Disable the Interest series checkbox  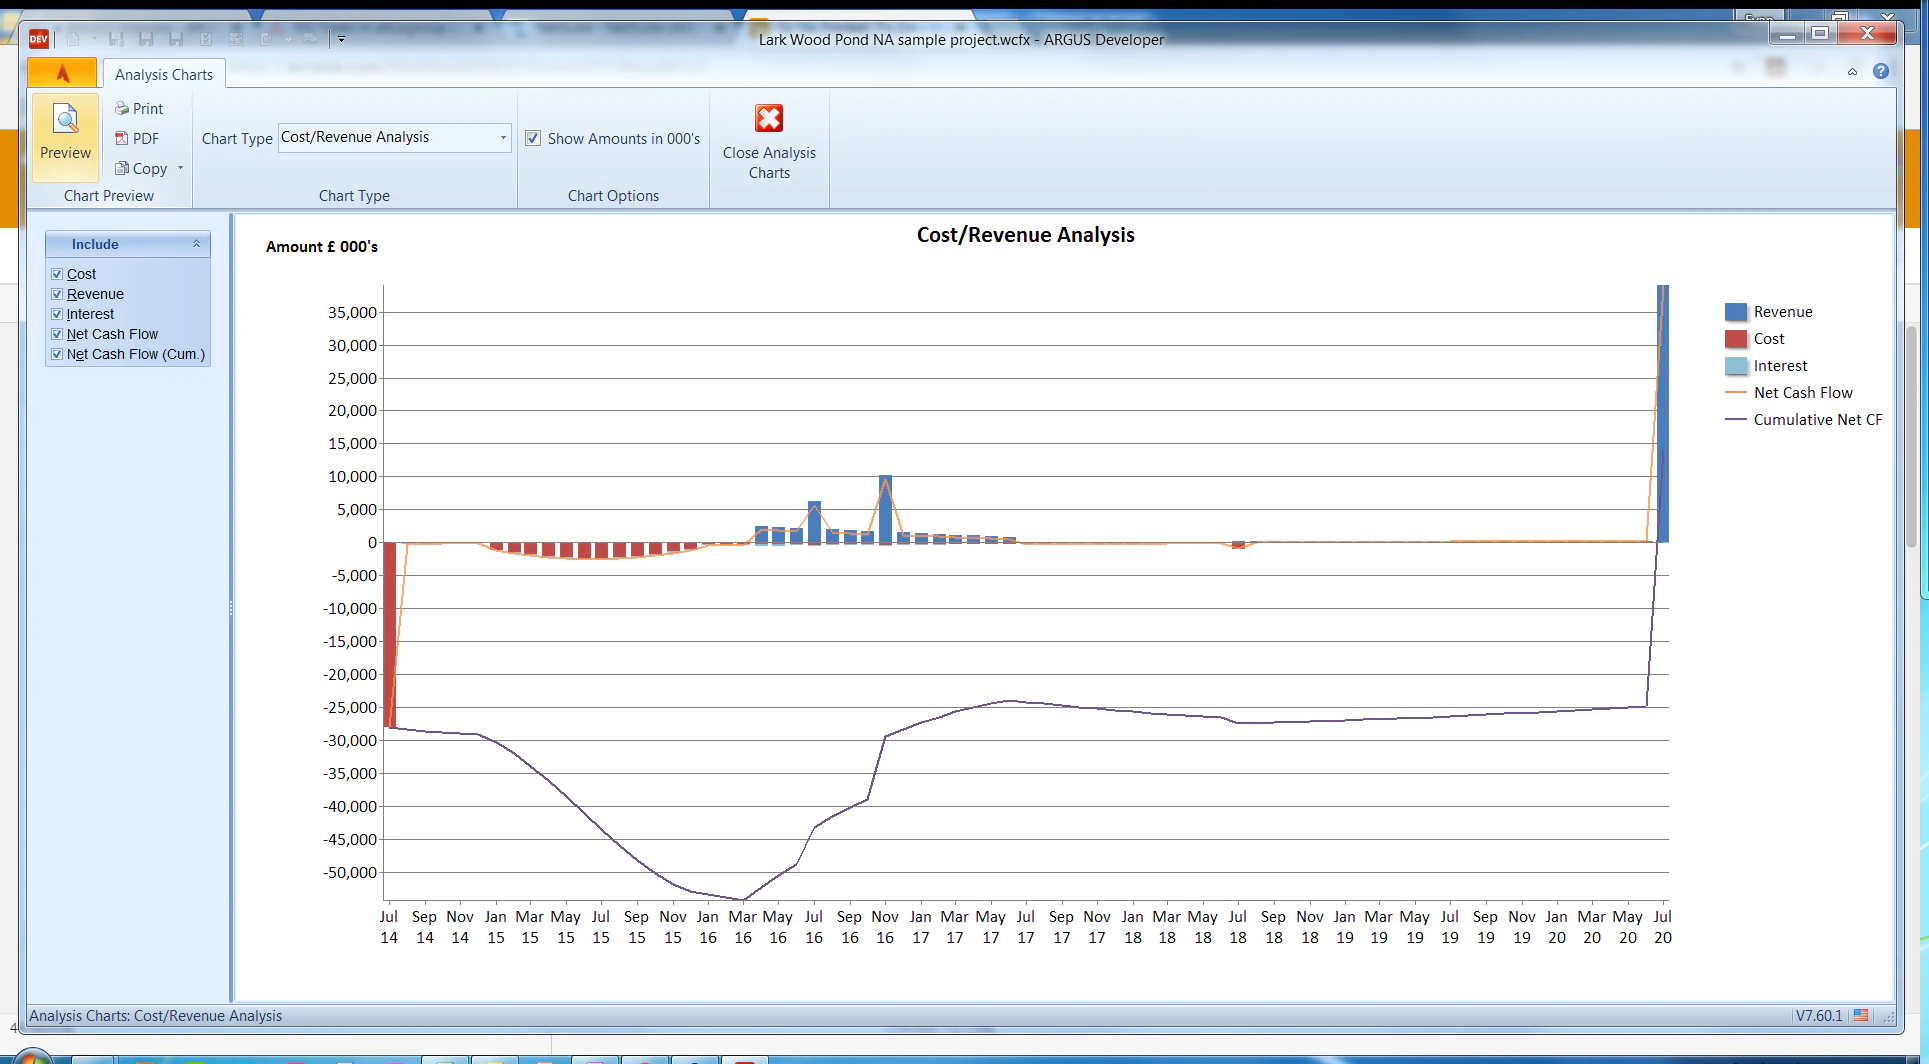(57, 314)
